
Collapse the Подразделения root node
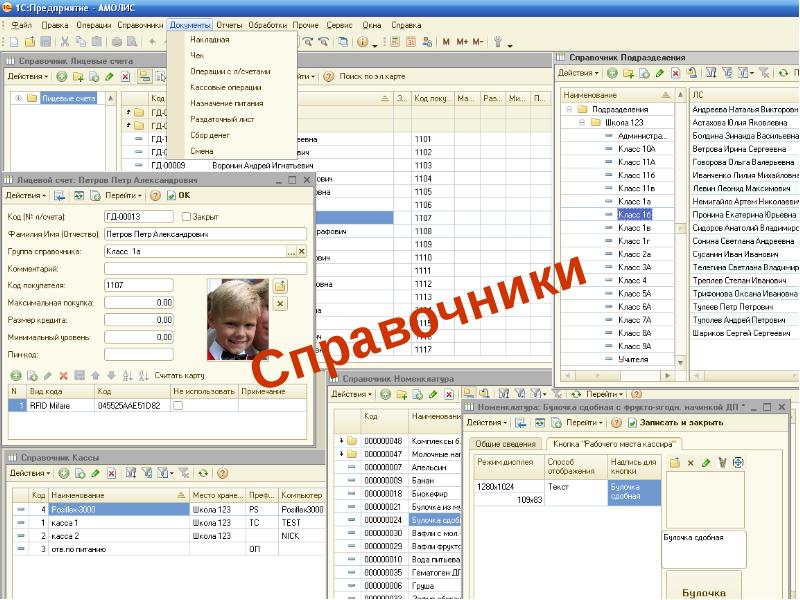point(569,109)
